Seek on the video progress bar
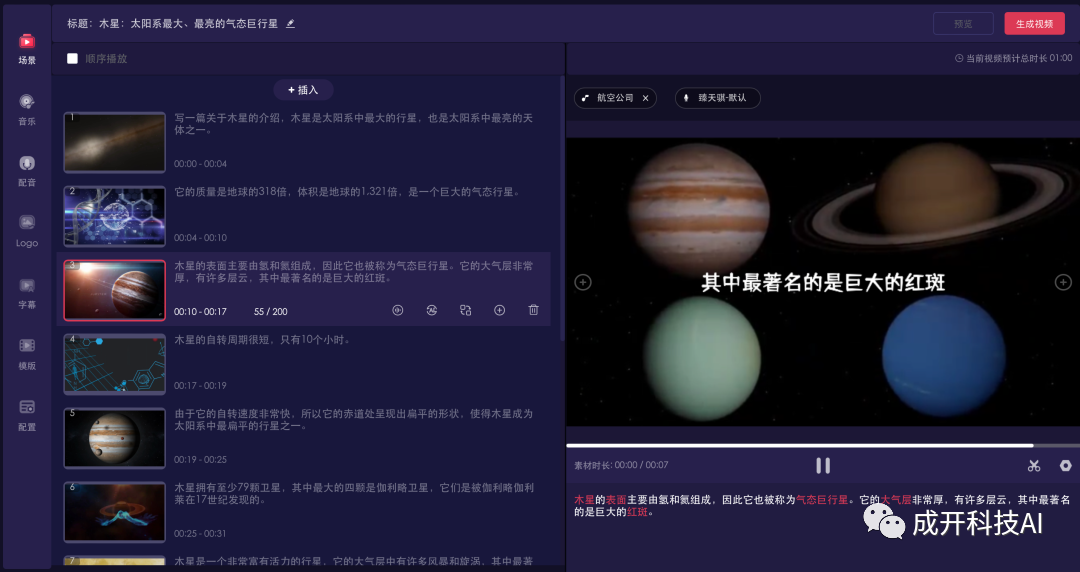This screenshot has width=1080, height=572. click(x=822, y=446)
